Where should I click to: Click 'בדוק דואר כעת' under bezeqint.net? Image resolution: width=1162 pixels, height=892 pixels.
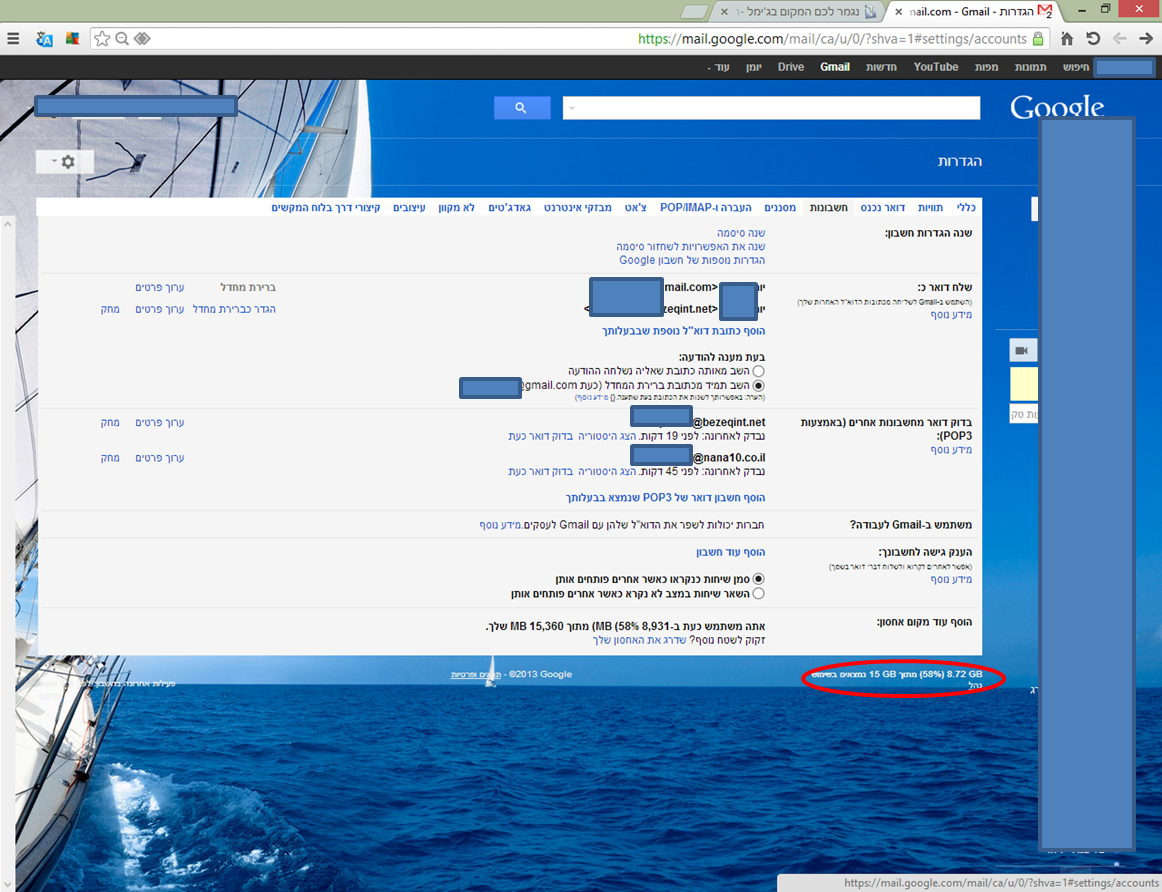pyautogui.click(x=540, y=436)
